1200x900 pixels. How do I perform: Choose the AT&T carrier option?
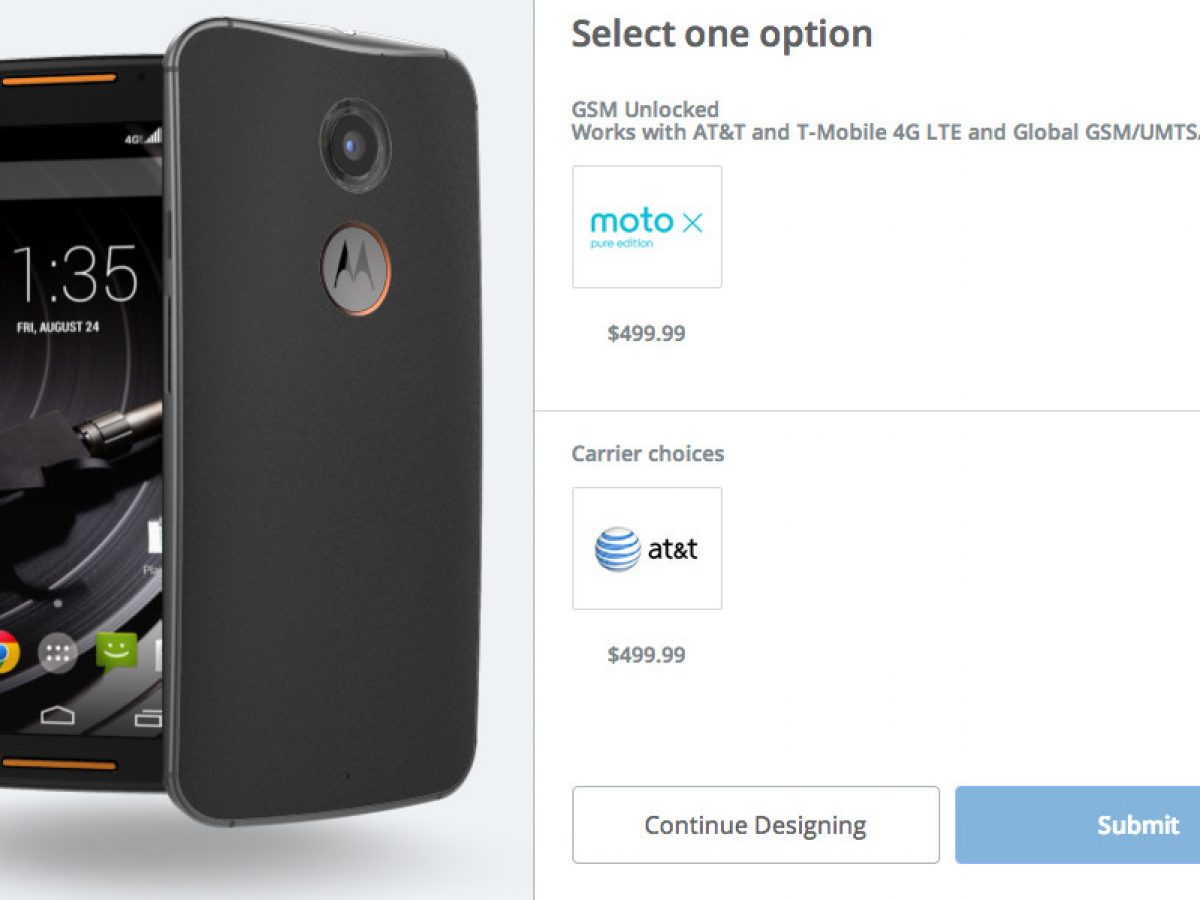647,548
